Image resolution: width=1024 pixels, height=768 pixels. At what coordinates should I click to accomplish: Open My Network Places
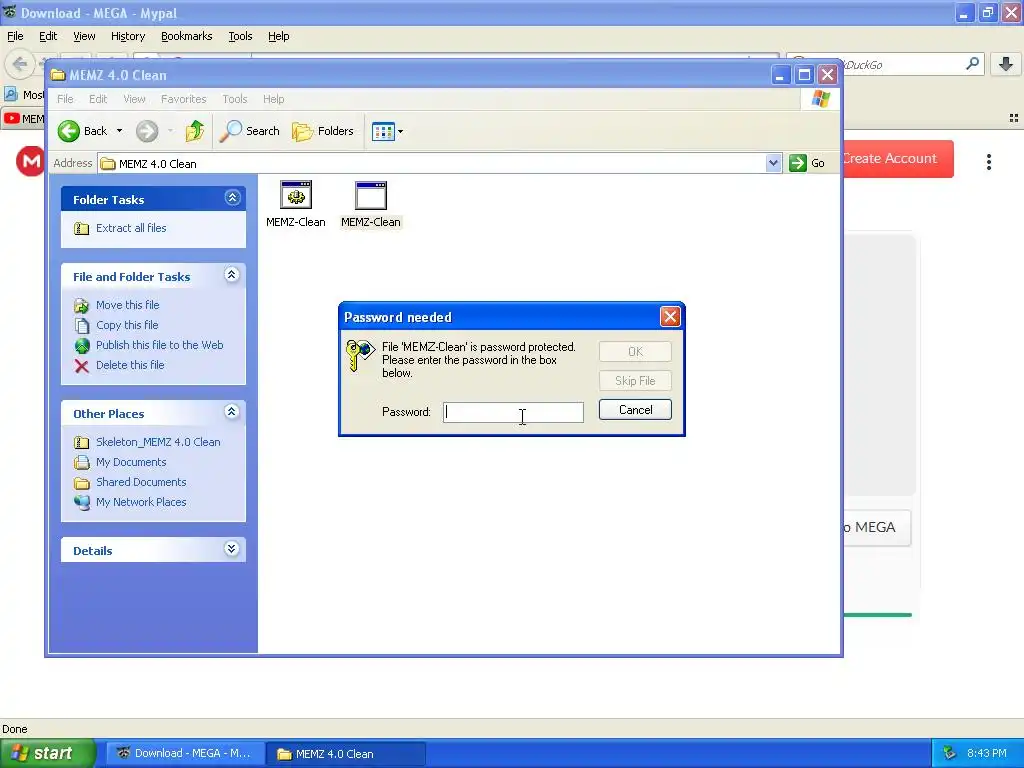click(x=141, y=502)
